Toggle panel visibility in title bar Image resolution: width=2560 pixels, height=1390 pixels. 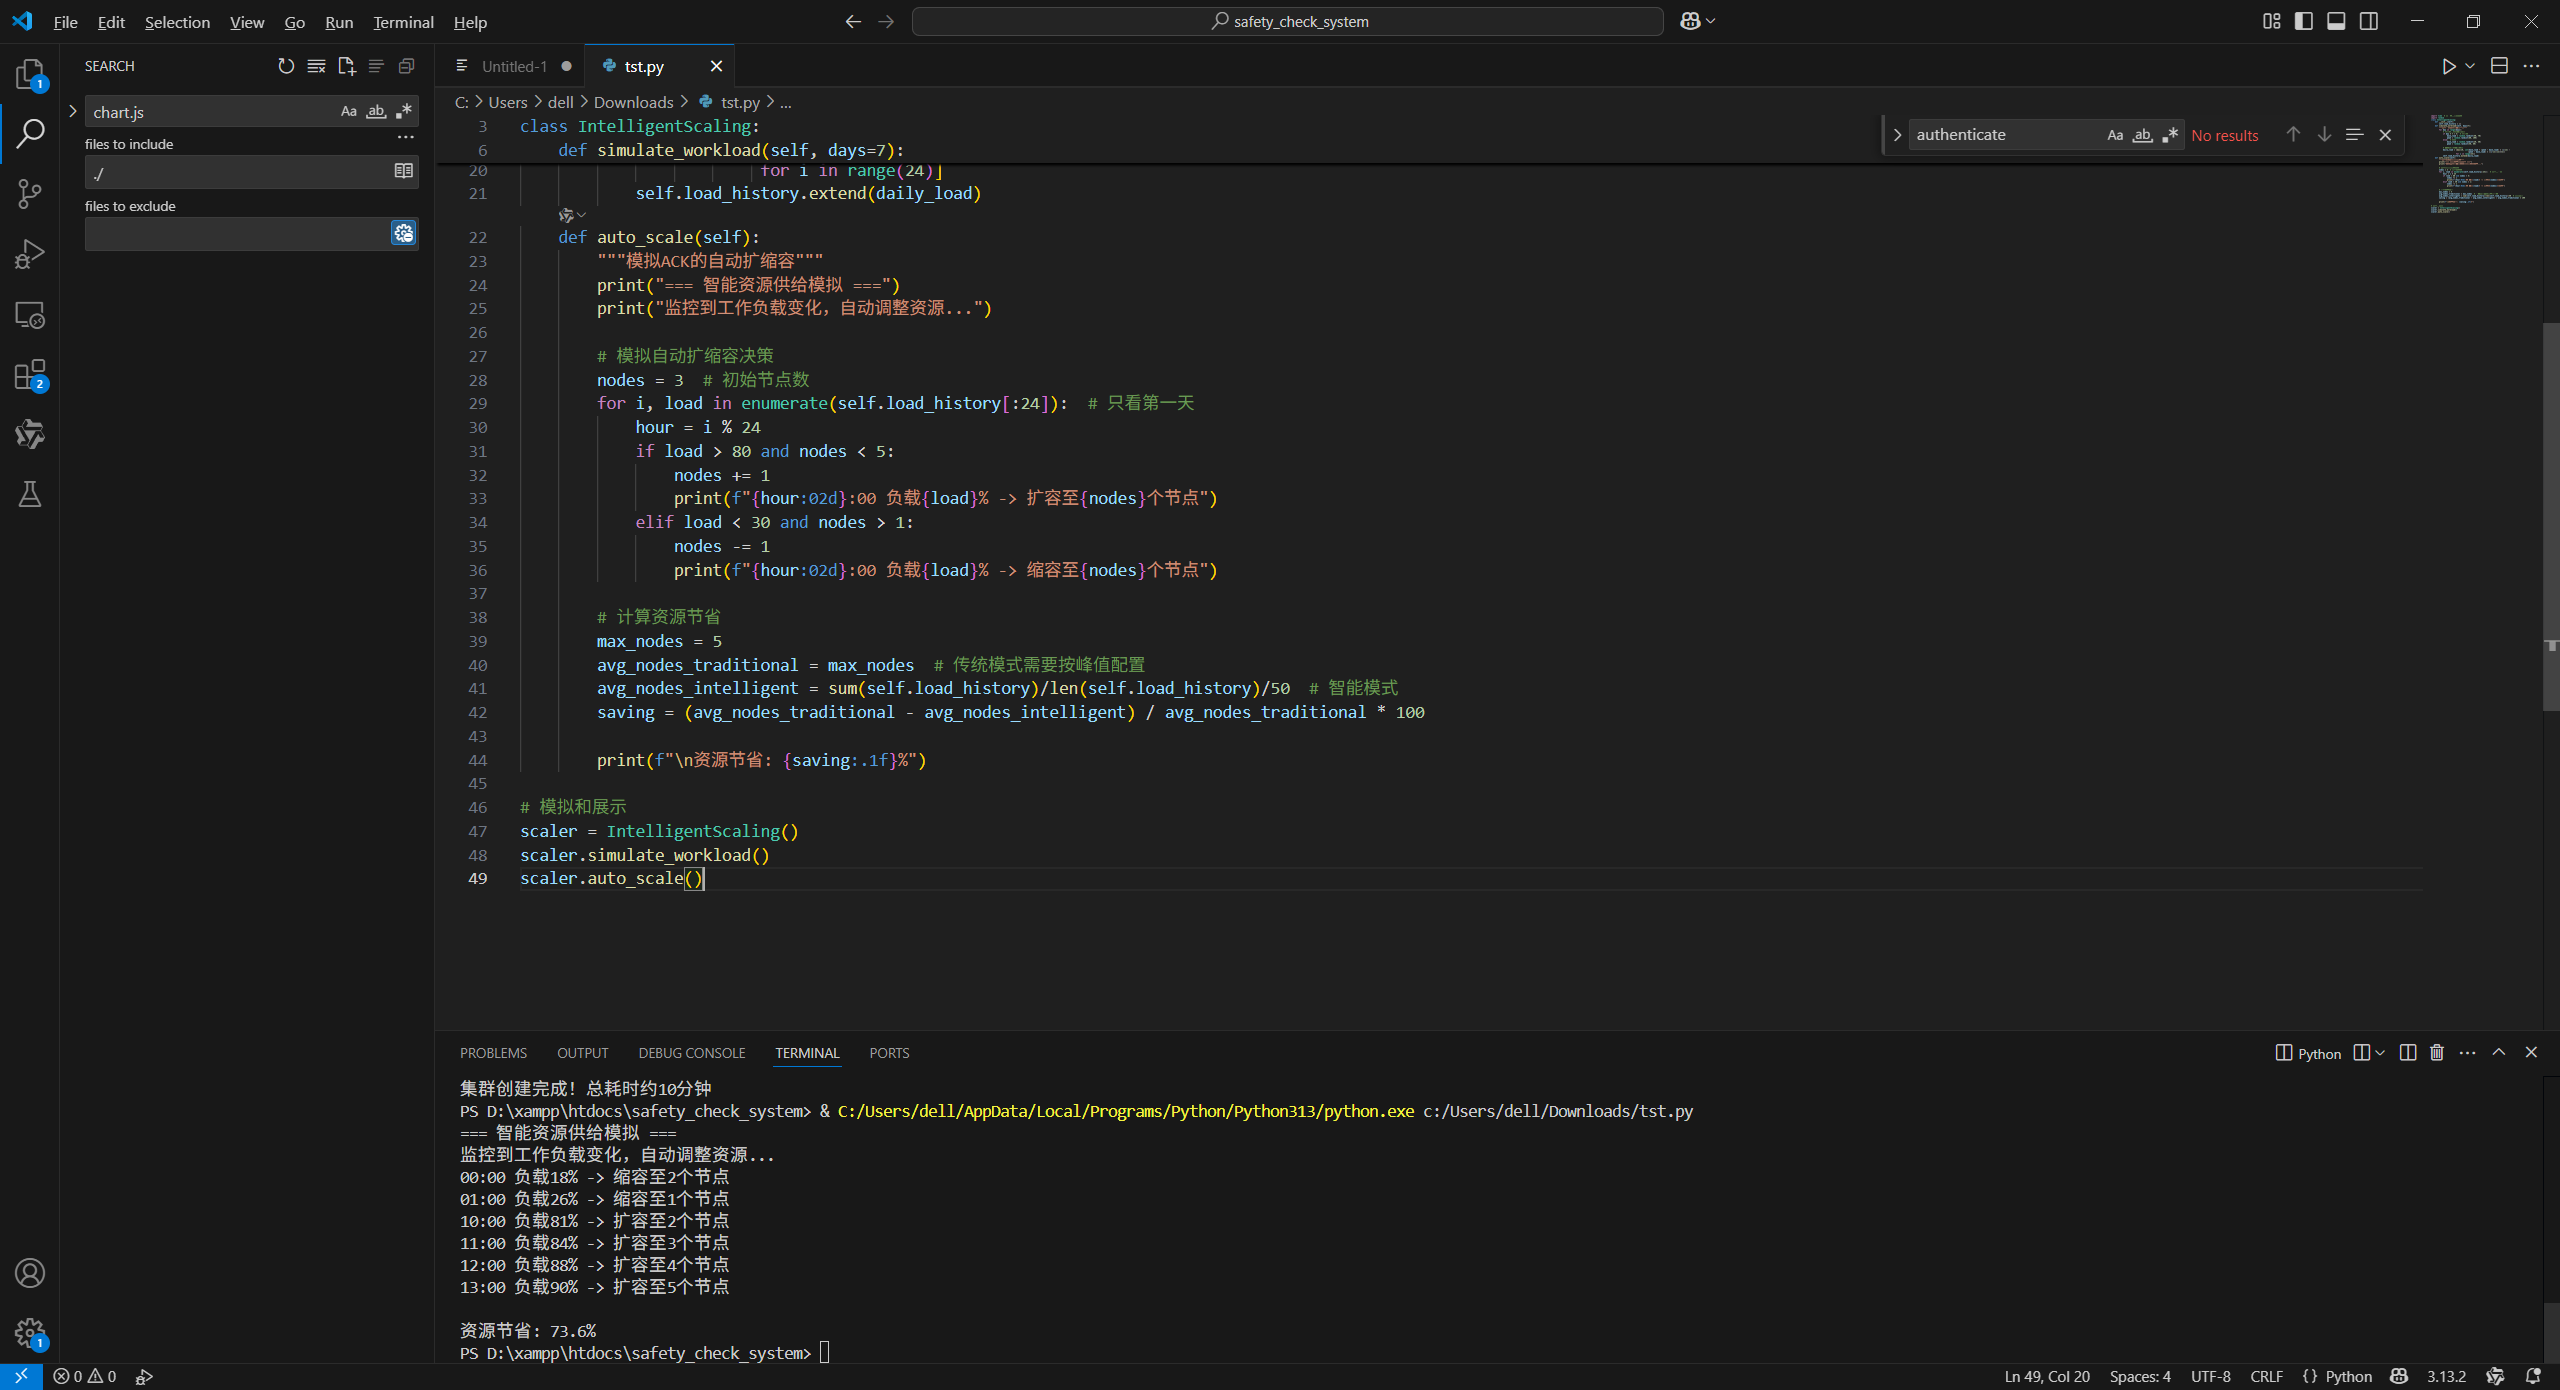click(2336, 21)
